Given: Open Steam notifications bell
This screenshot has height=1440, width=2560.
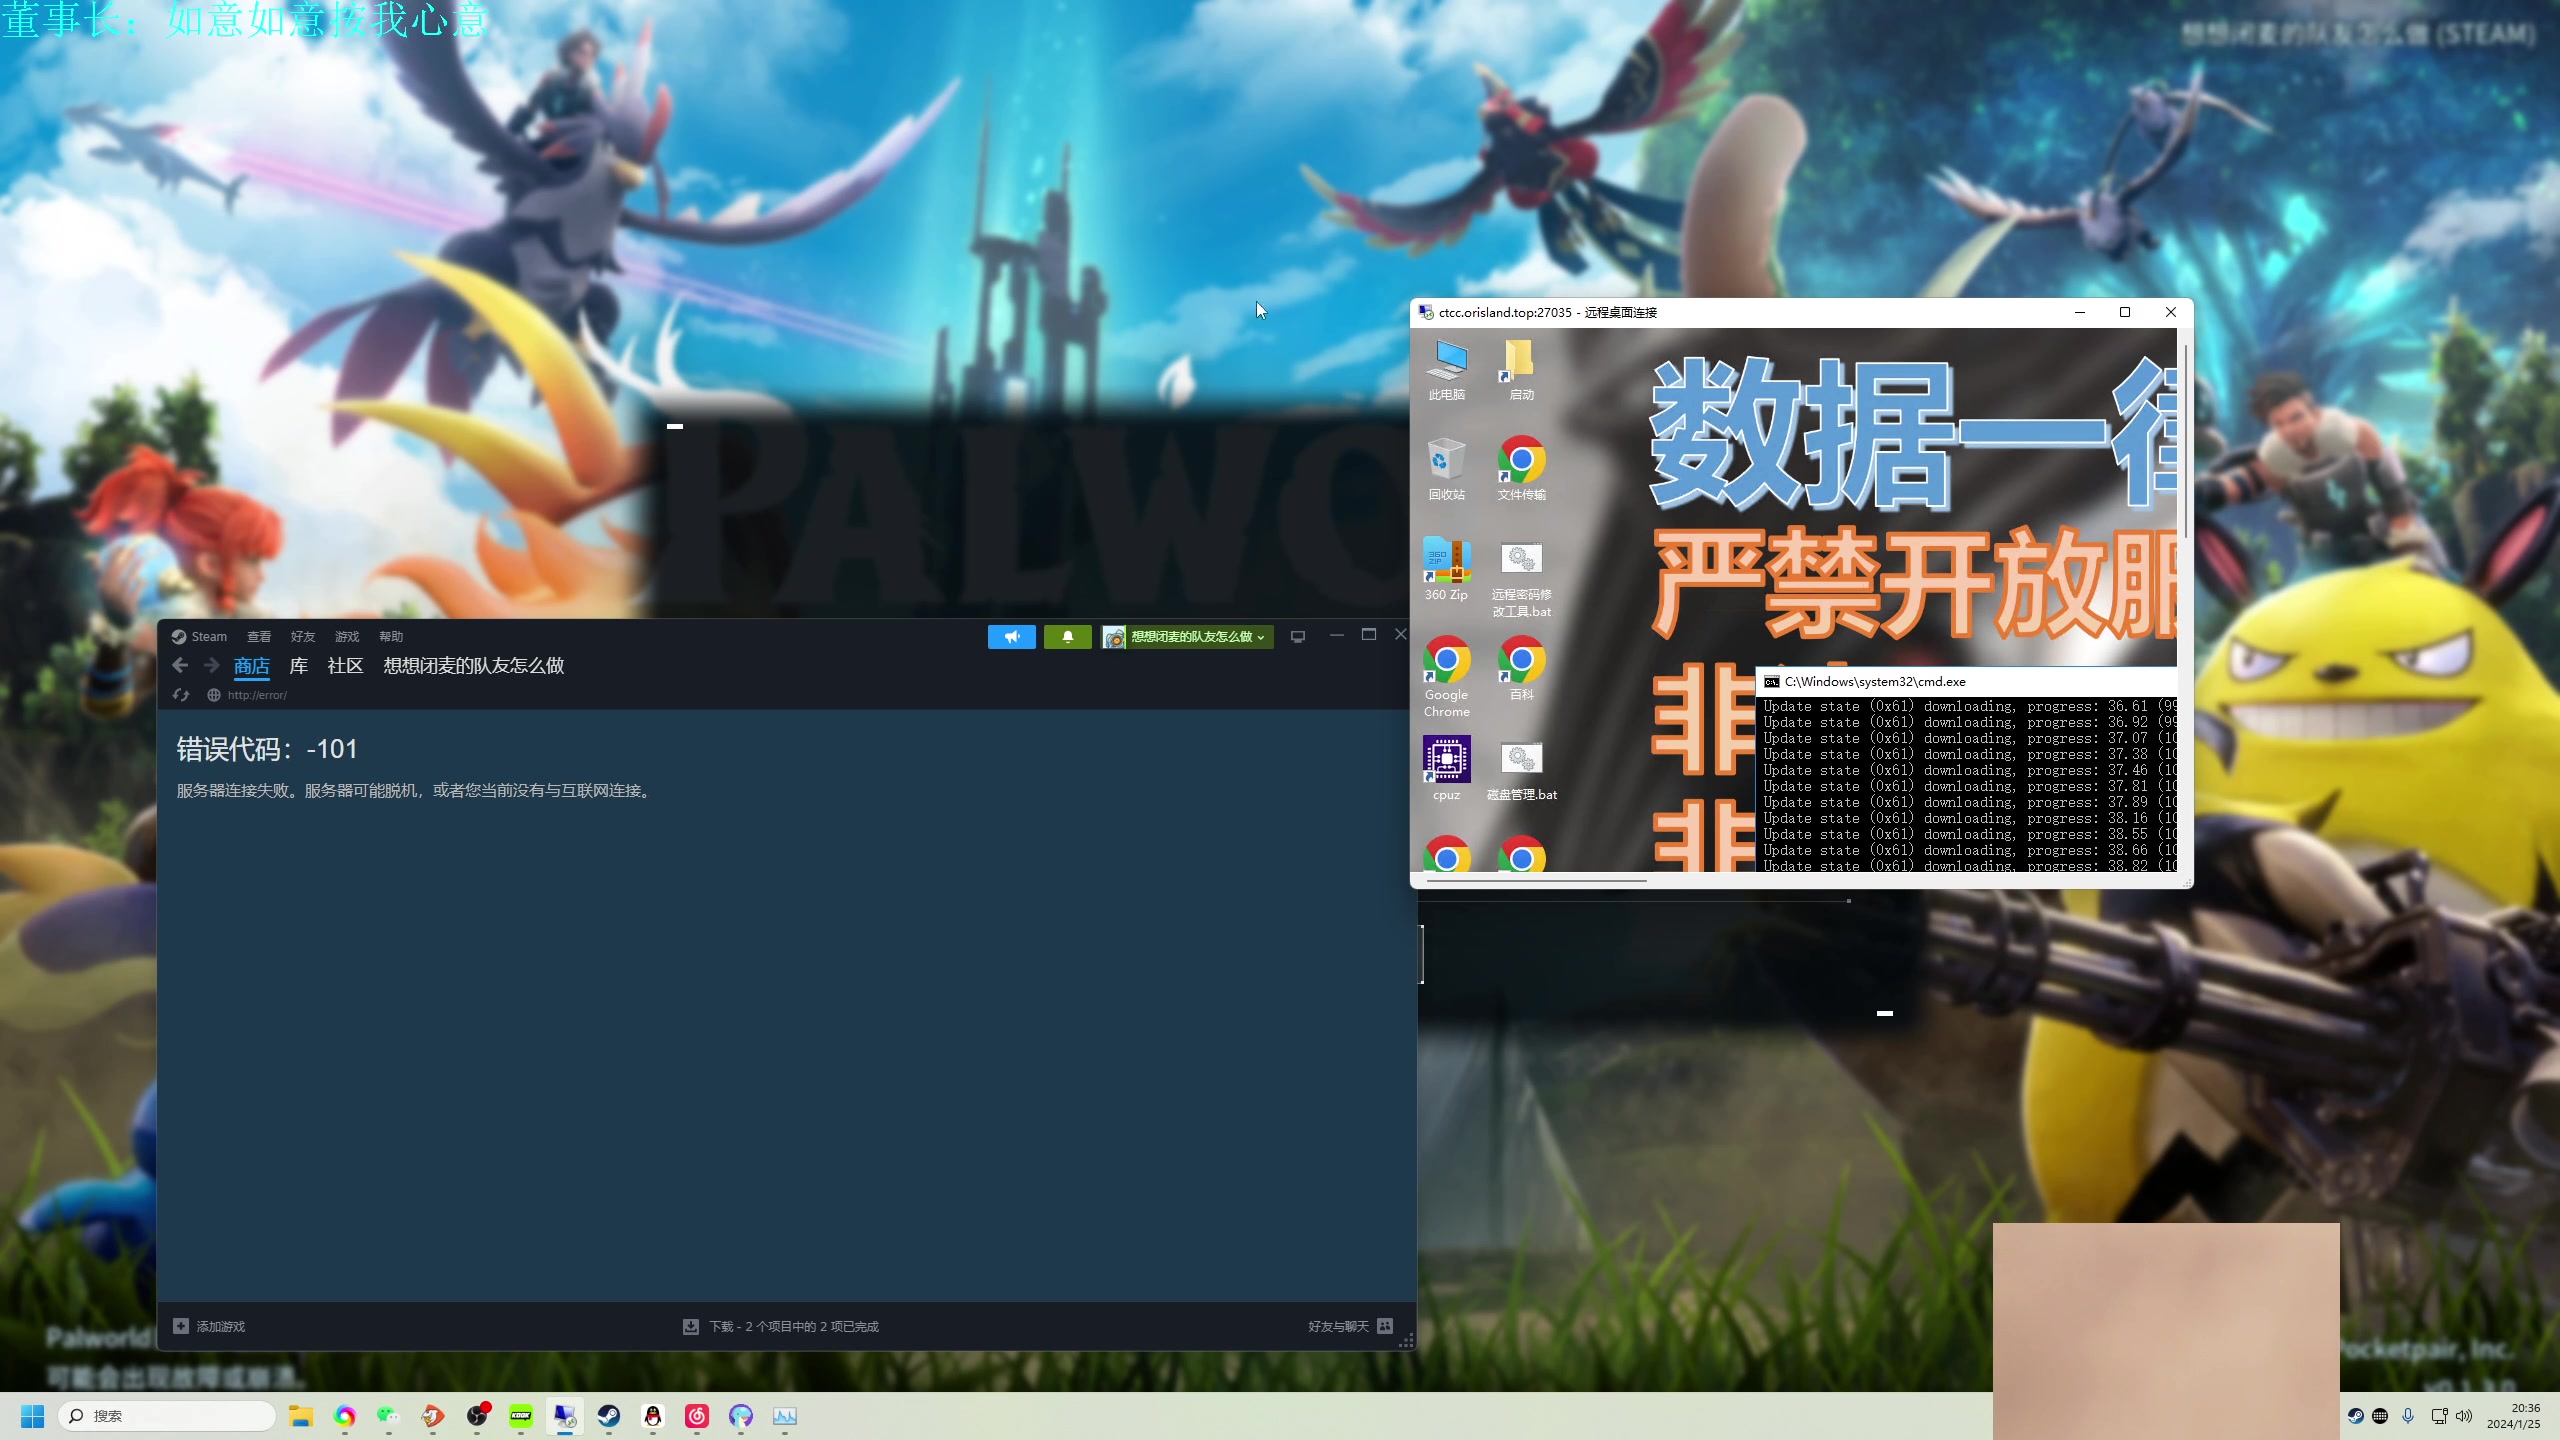Looking at the screenshot, I should 1067,637.
